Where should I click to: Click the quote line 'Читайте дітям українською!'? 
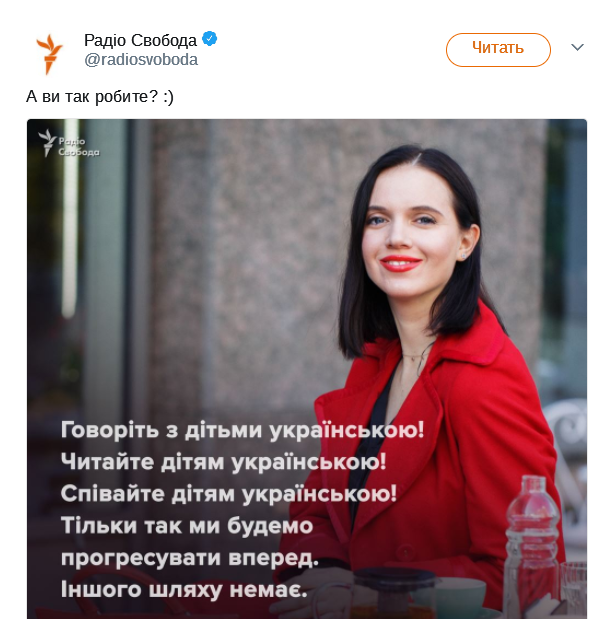tap(223, 462)
